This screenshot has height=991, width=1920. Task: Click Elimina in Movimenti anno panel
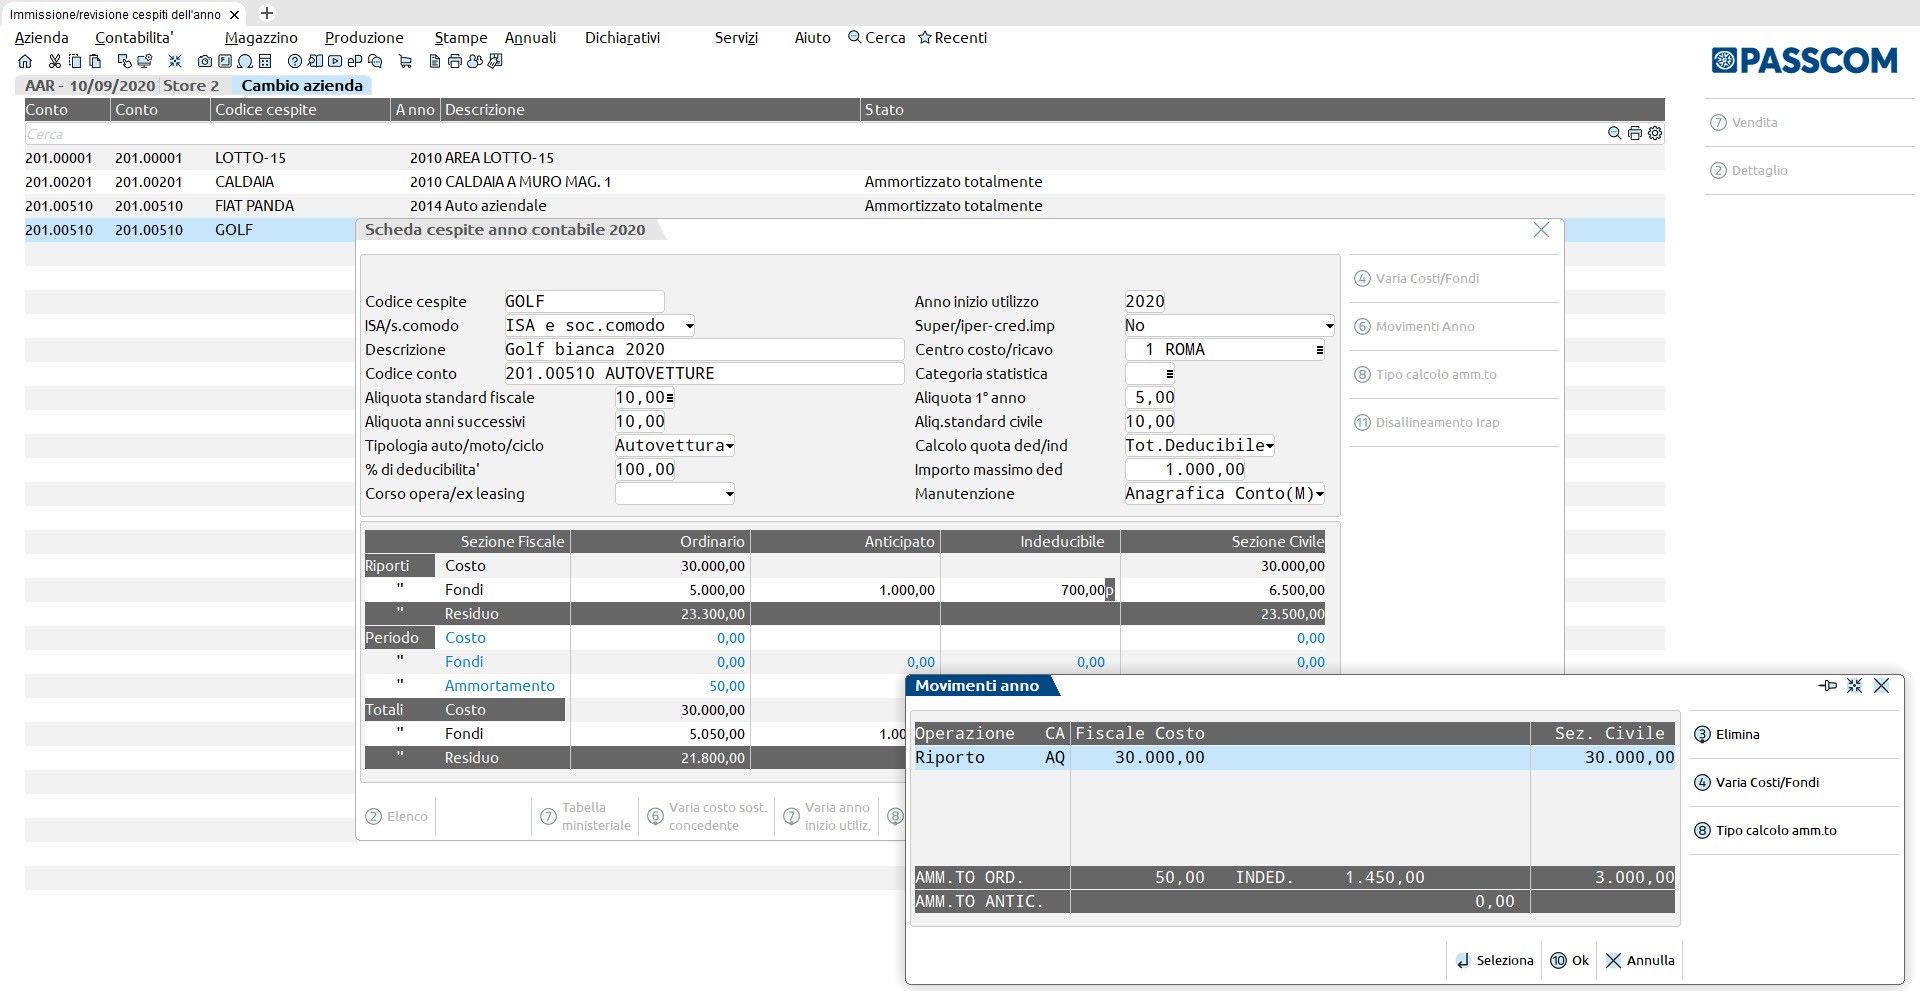point(1727,734)
